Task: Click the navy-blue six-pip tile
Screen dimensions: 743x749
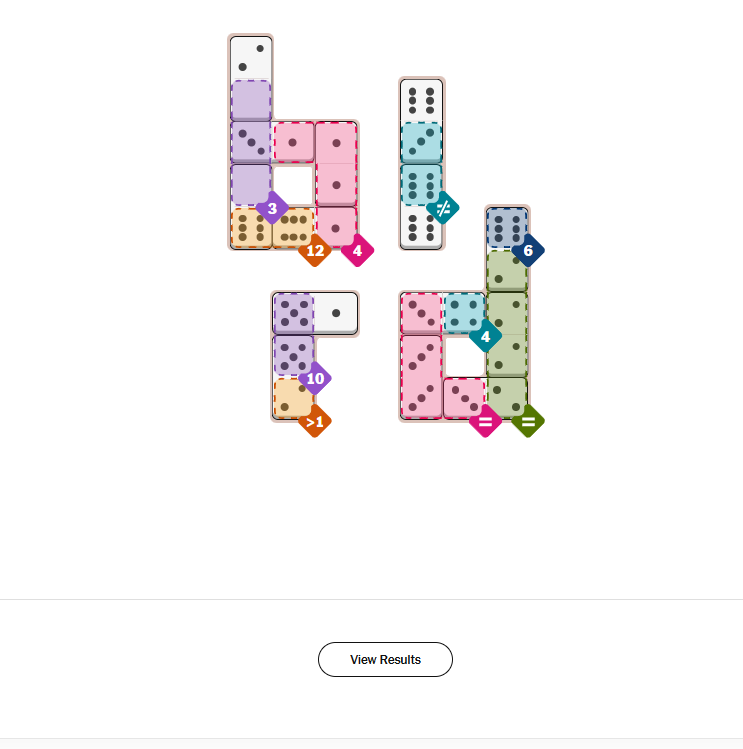Action: tap(506, 228)
